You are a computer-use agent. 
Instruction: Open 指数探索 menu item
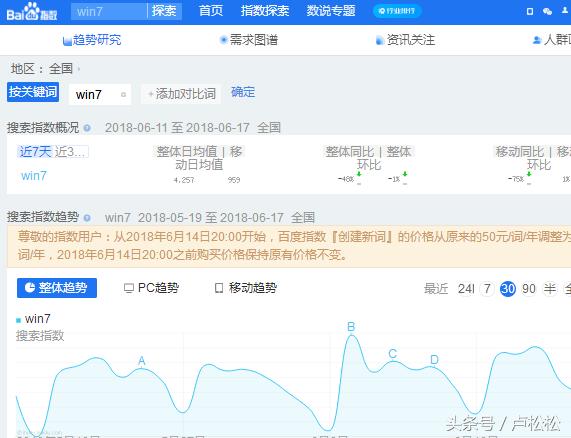pos(265,11)
